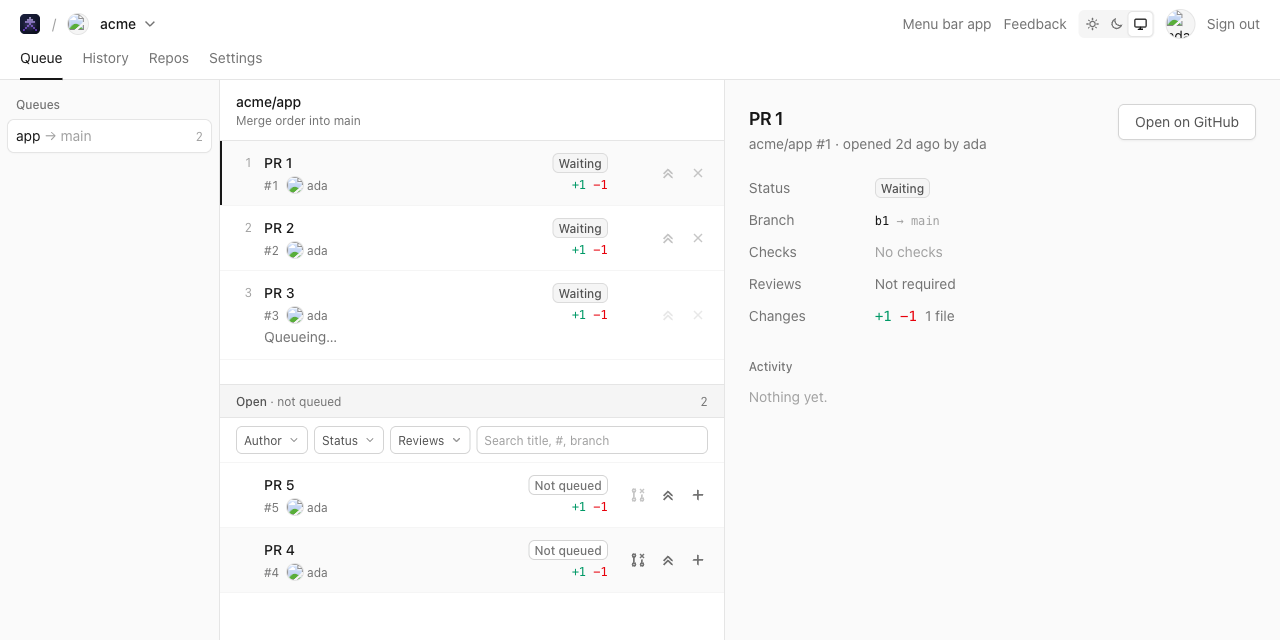Select the app → main queue

110,136
